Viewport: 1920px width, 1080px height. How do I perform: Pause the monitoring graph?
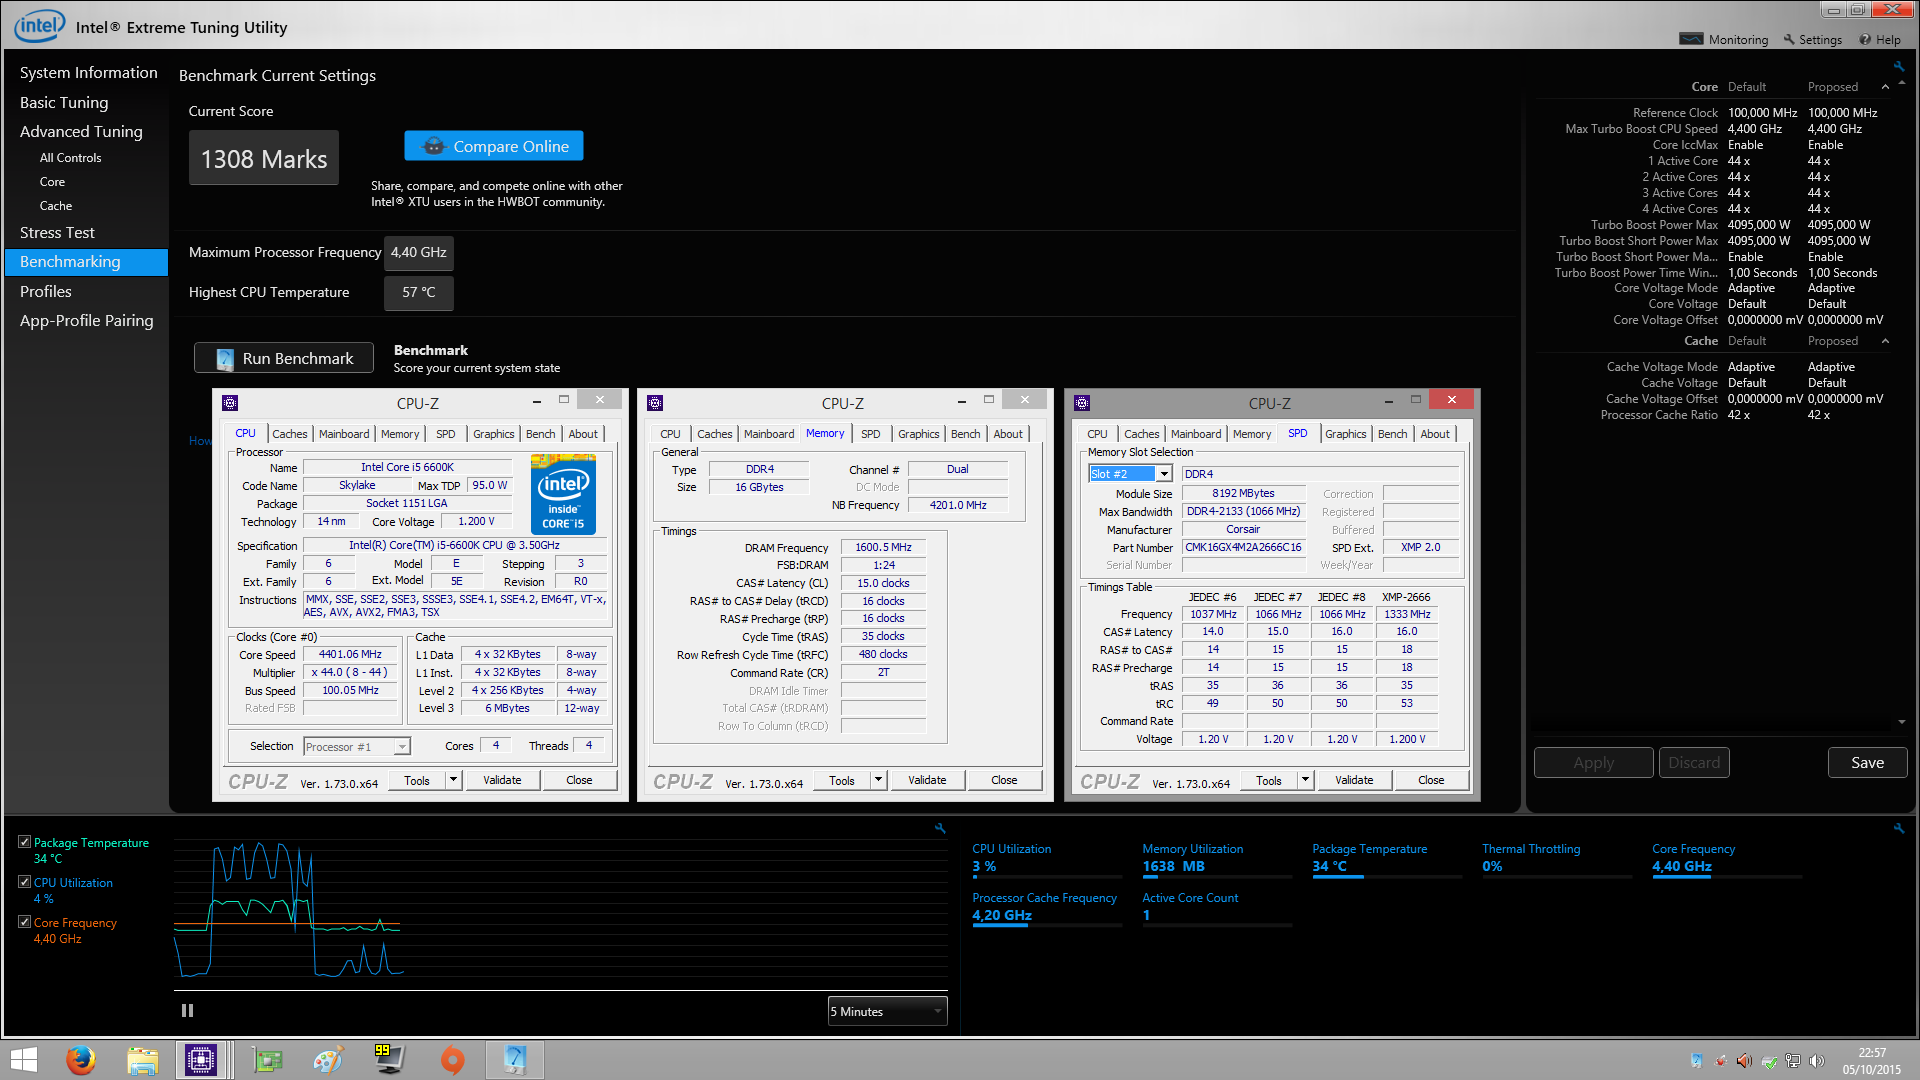187,1011
